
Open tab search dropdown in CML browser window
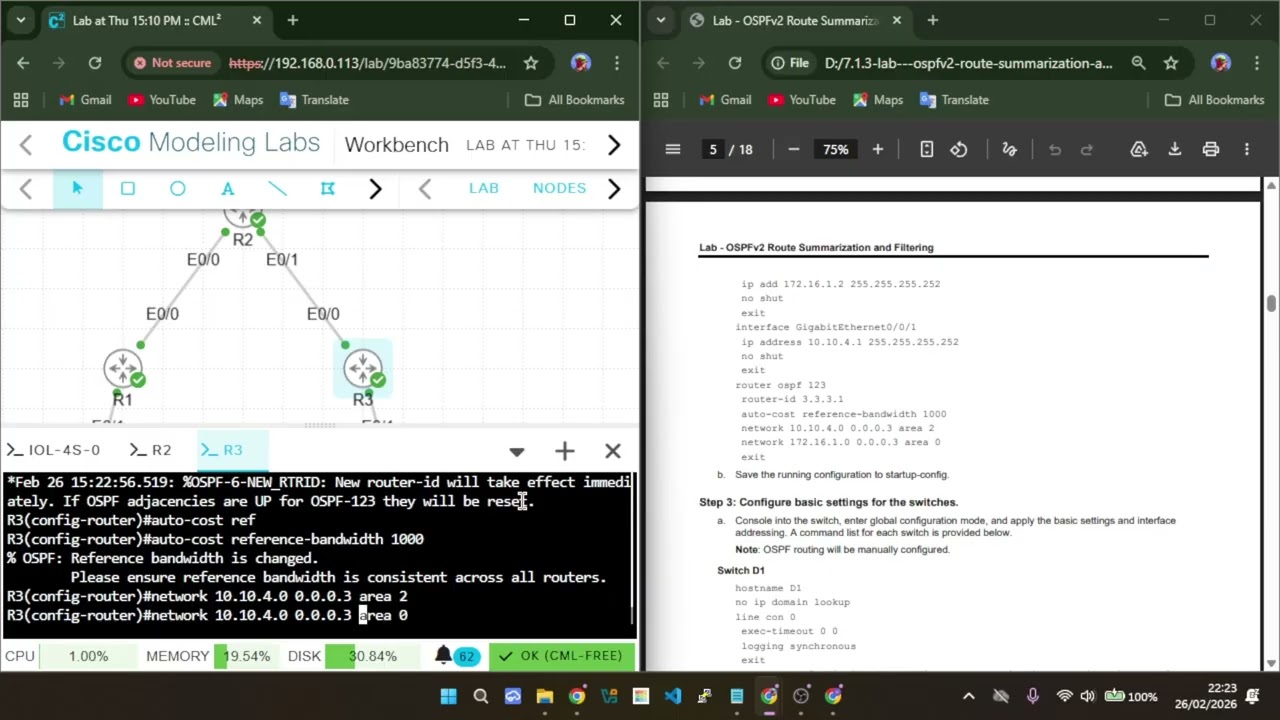coord(20,20)
